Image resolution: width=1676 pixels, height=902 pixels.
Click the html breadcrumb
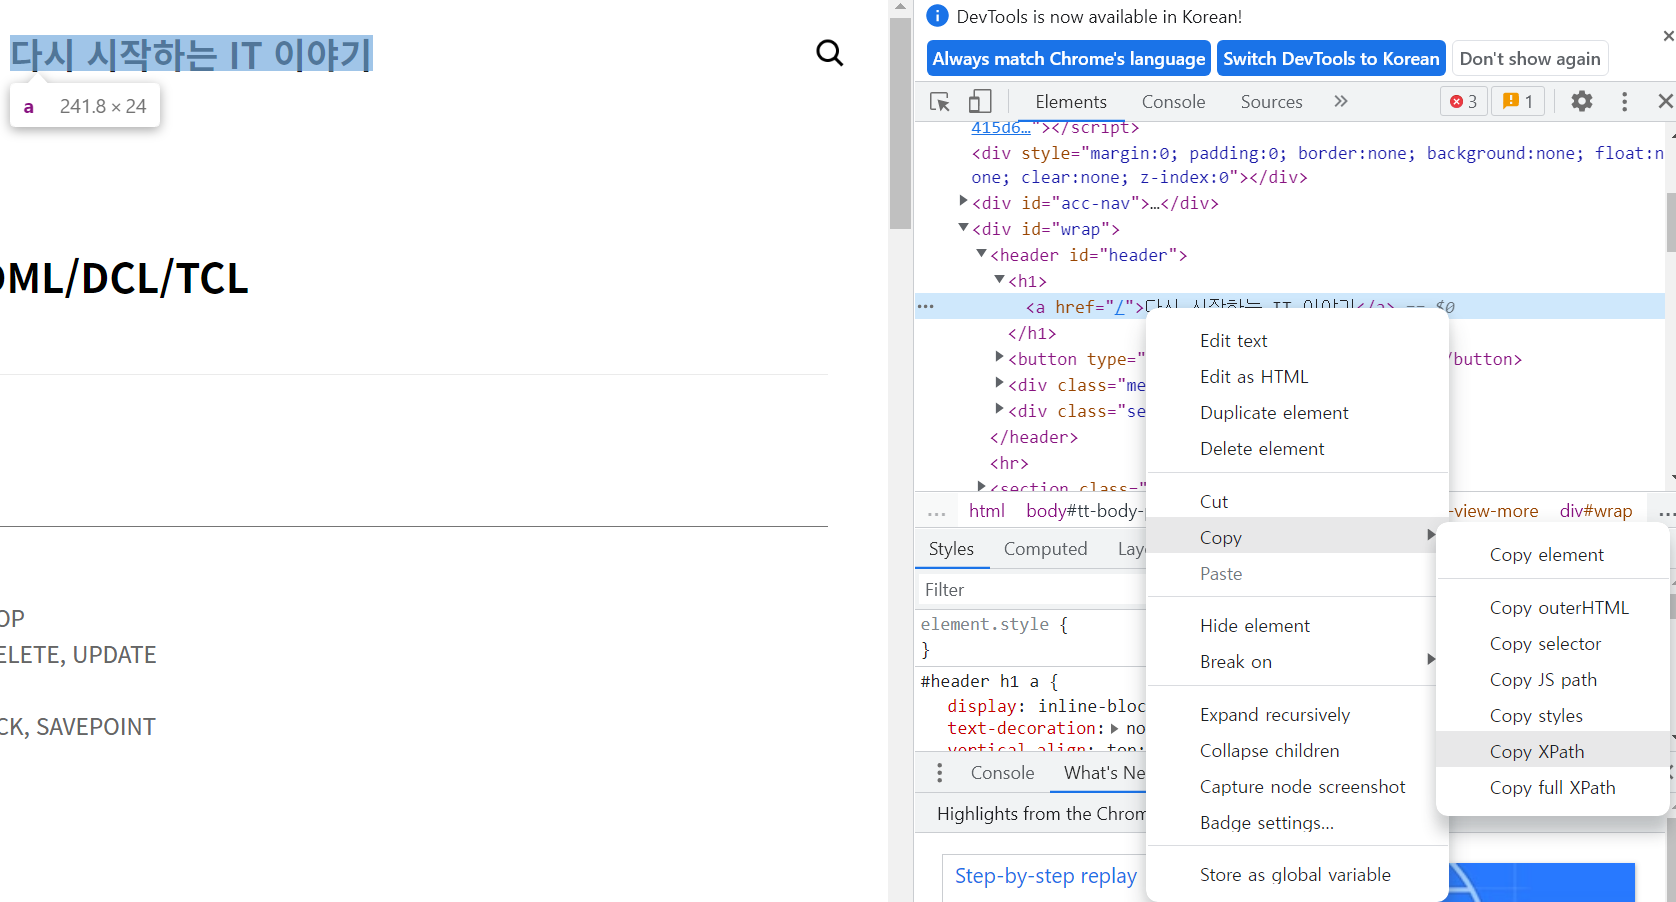[986, 511]
